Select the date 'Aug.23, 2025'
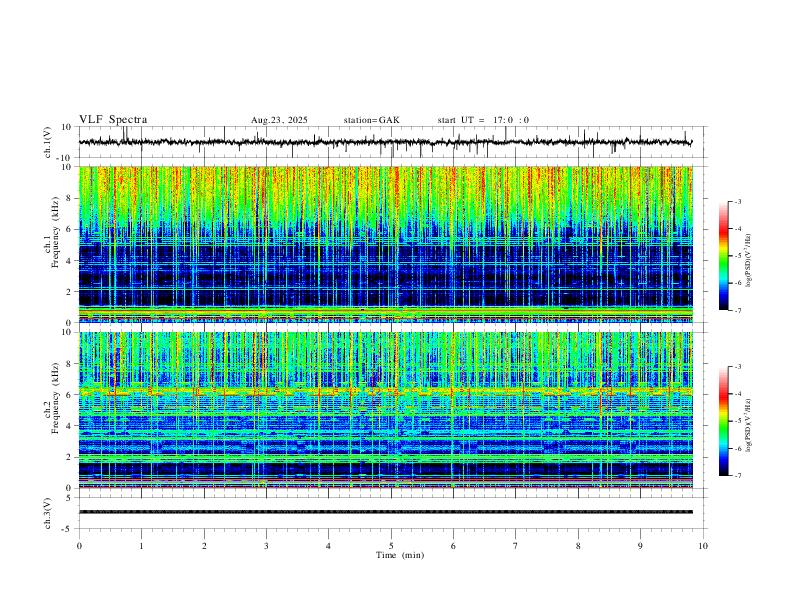Image resolution: width=792 pixels, height=612 pixels. coord(279,120)
